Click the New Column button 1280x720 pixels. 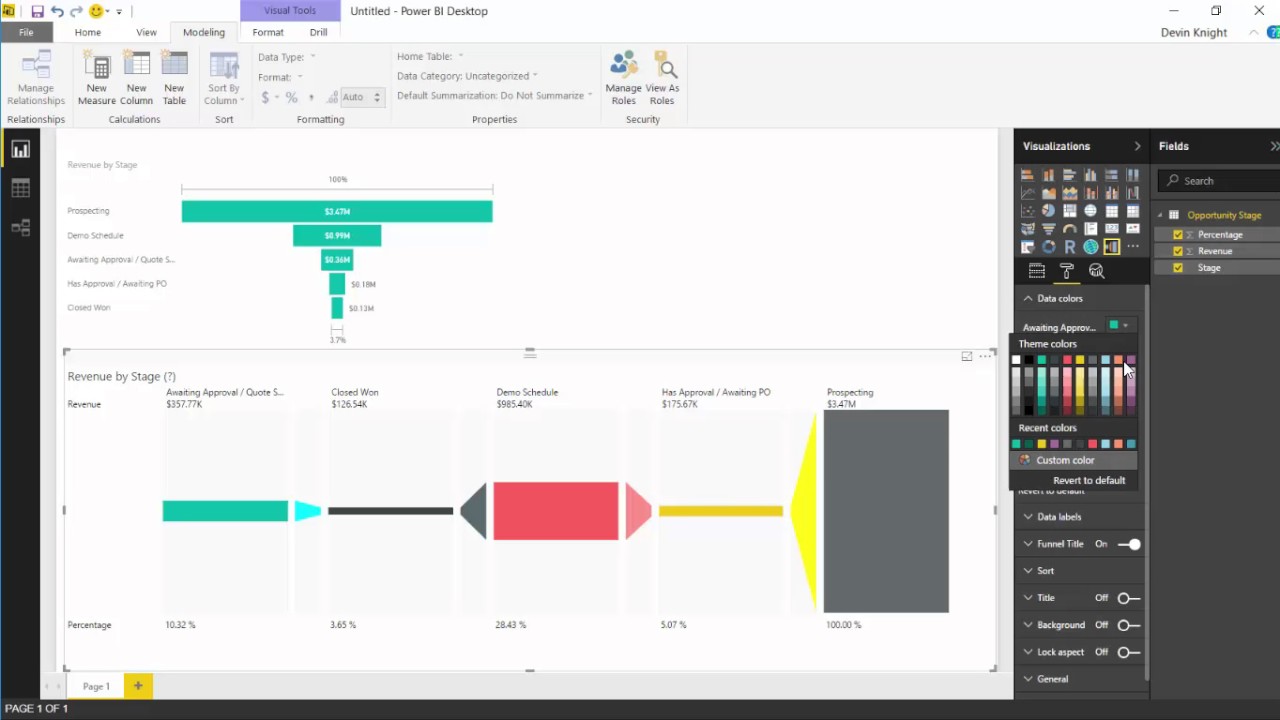(x=136, y=78)
